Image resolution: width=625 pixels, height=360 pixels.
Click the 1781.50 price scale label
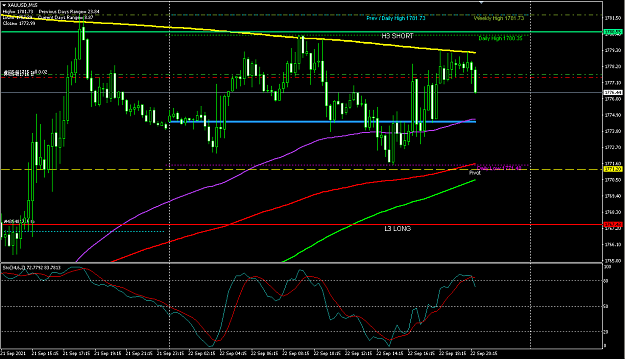(x=612, y=18)
